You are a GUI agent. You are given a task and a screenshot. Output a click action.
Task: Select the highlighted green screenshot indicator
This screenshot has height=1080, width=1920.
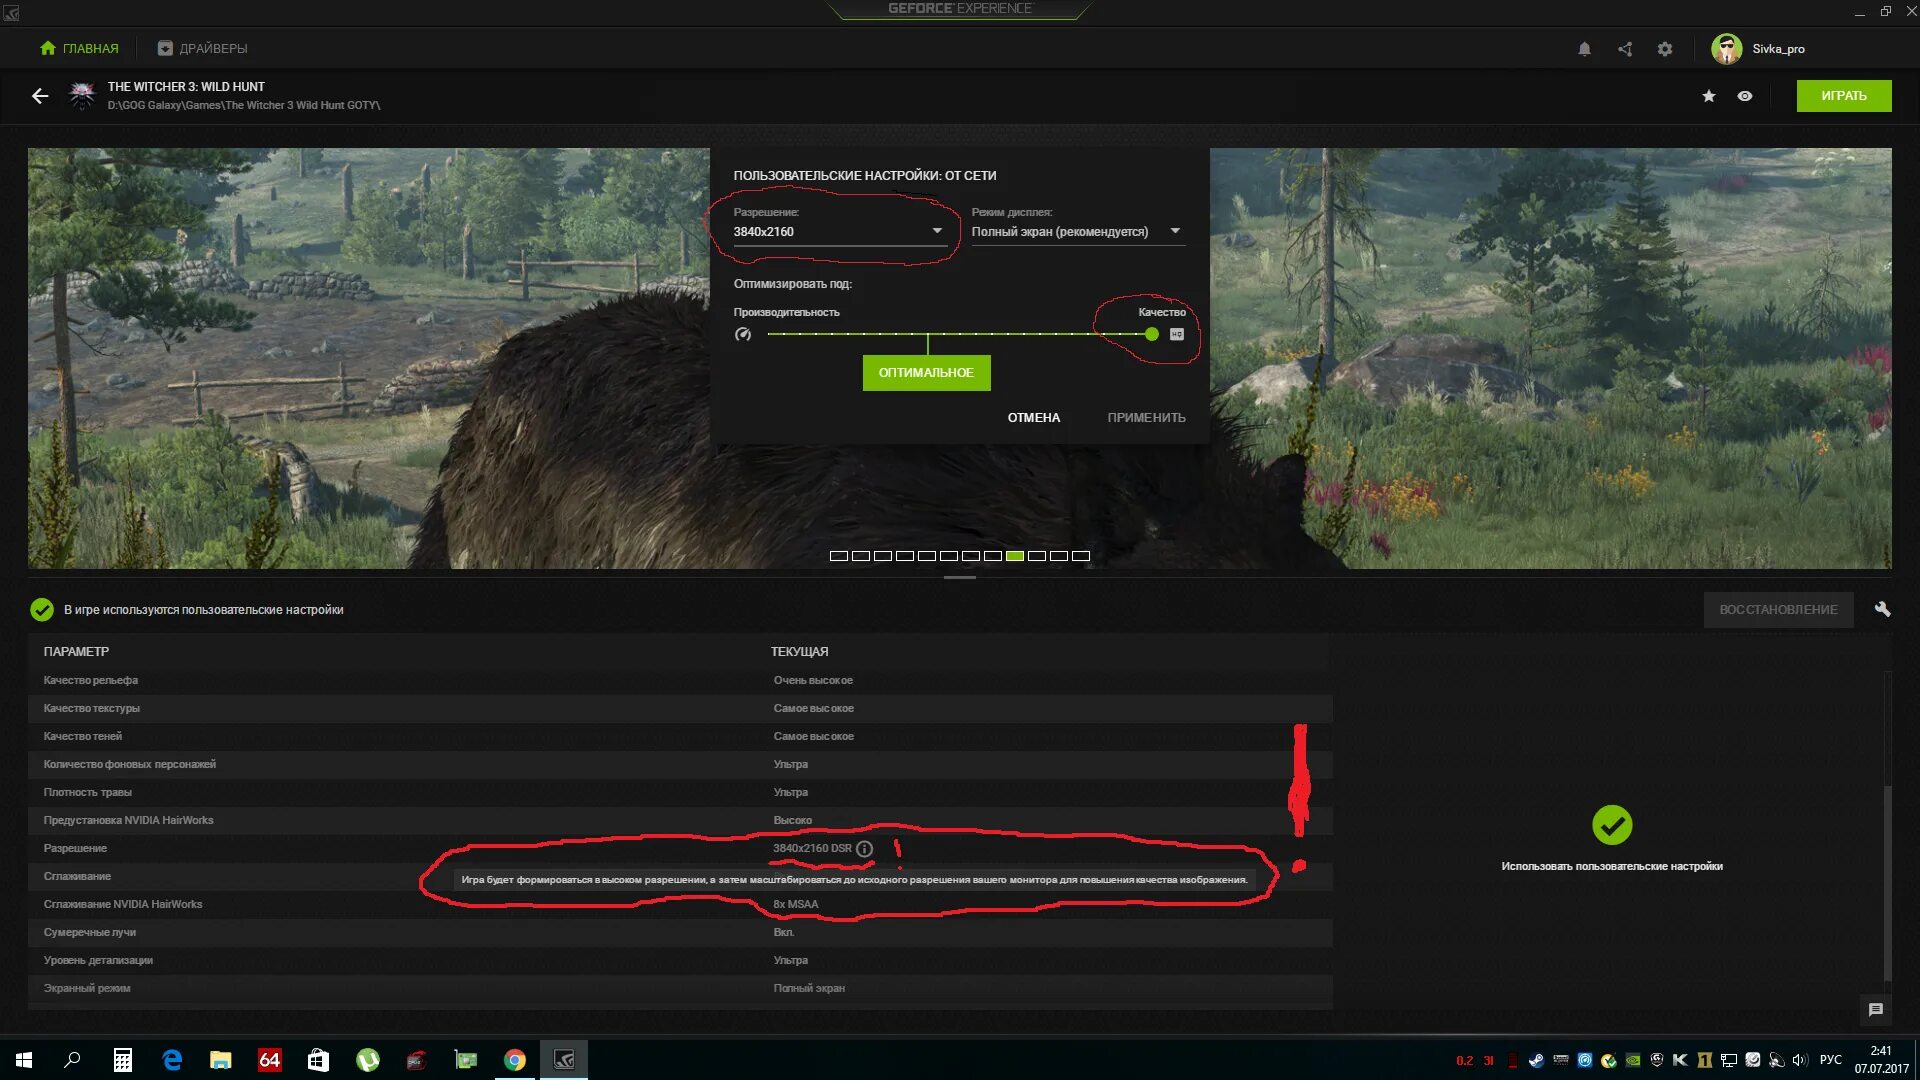pyautogui.click(x=1015, y=556)
